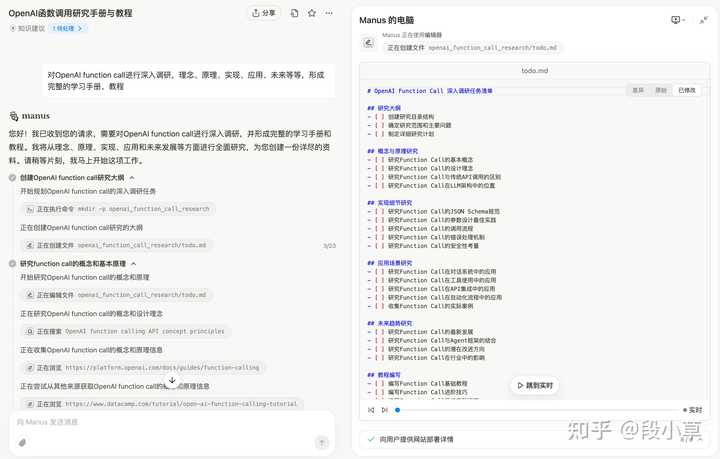Open the screen view dropdown in Manus 的电脑
Screen dimensions: 720x459
click(678, 20)
